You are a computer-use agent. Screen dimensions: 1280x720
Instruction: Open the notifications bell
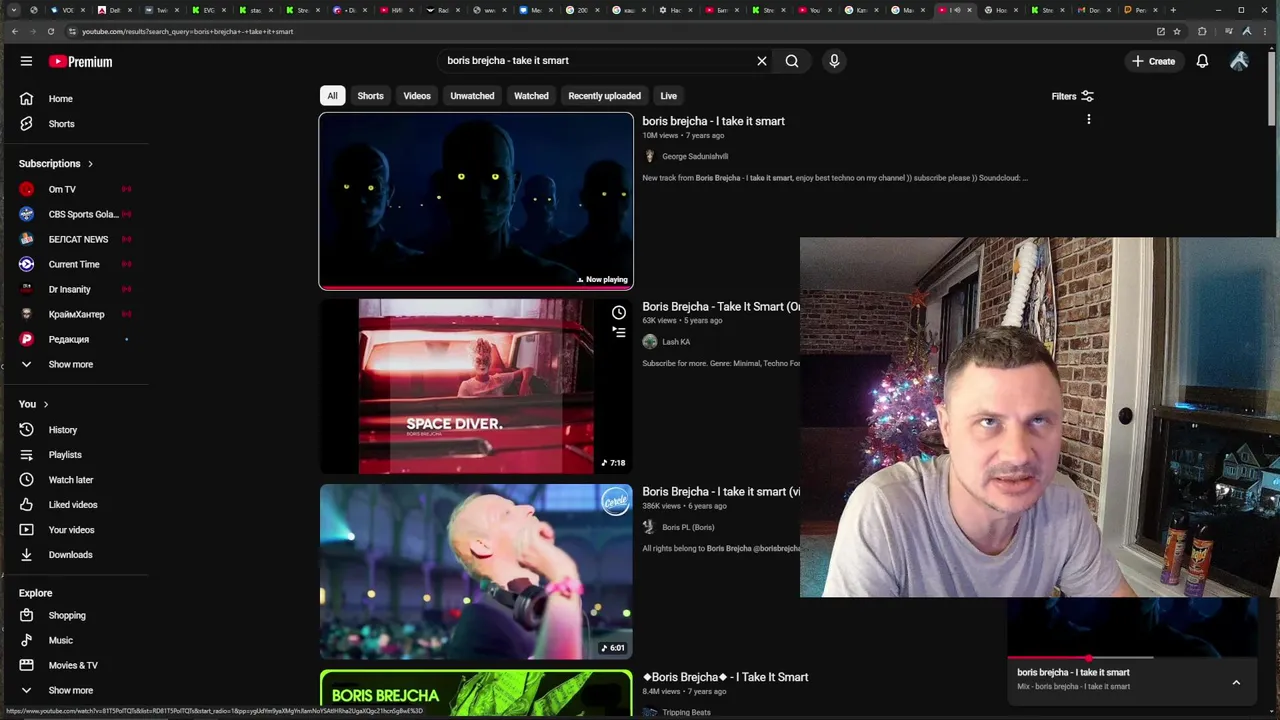[x=1202, y=61]
